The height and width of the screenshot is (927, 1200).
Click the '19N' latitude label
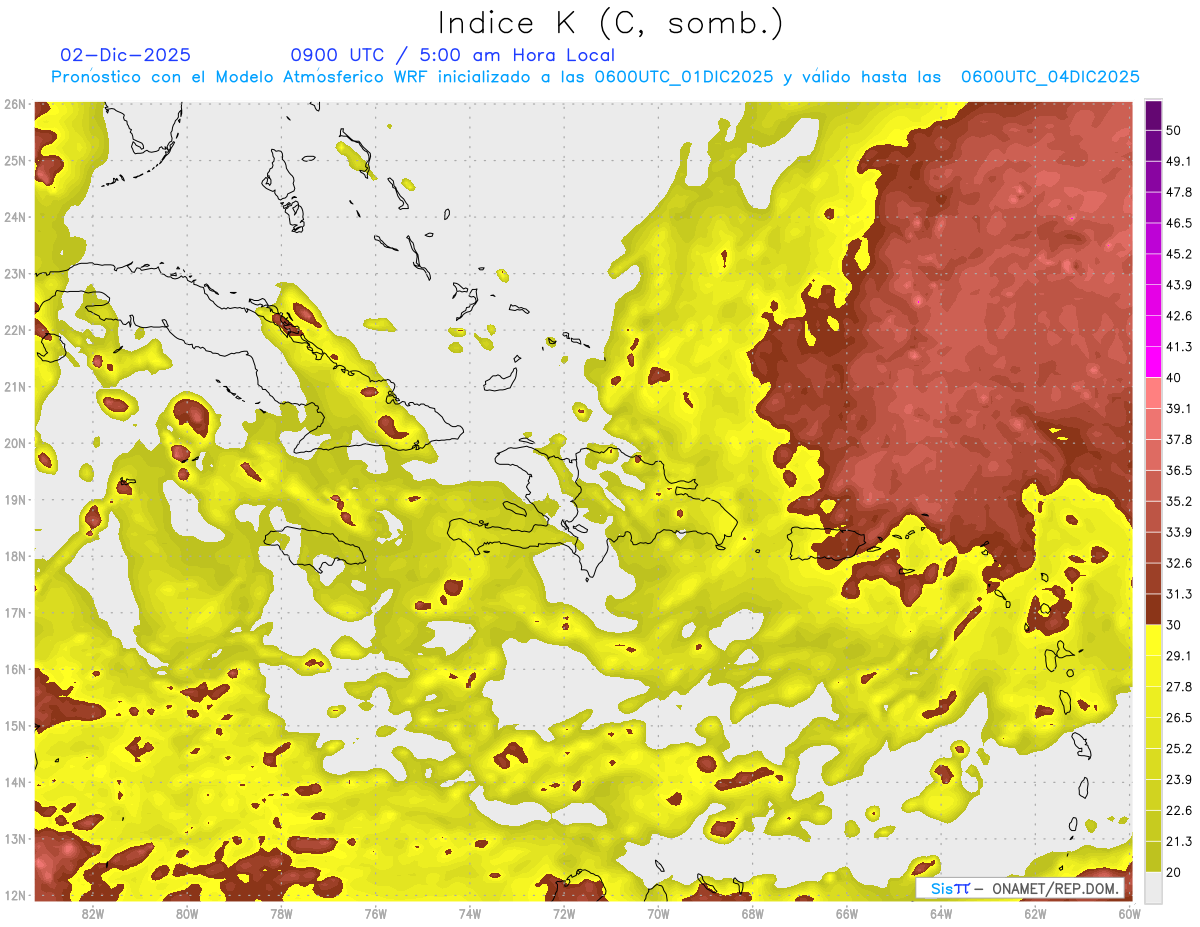[15, 499]
